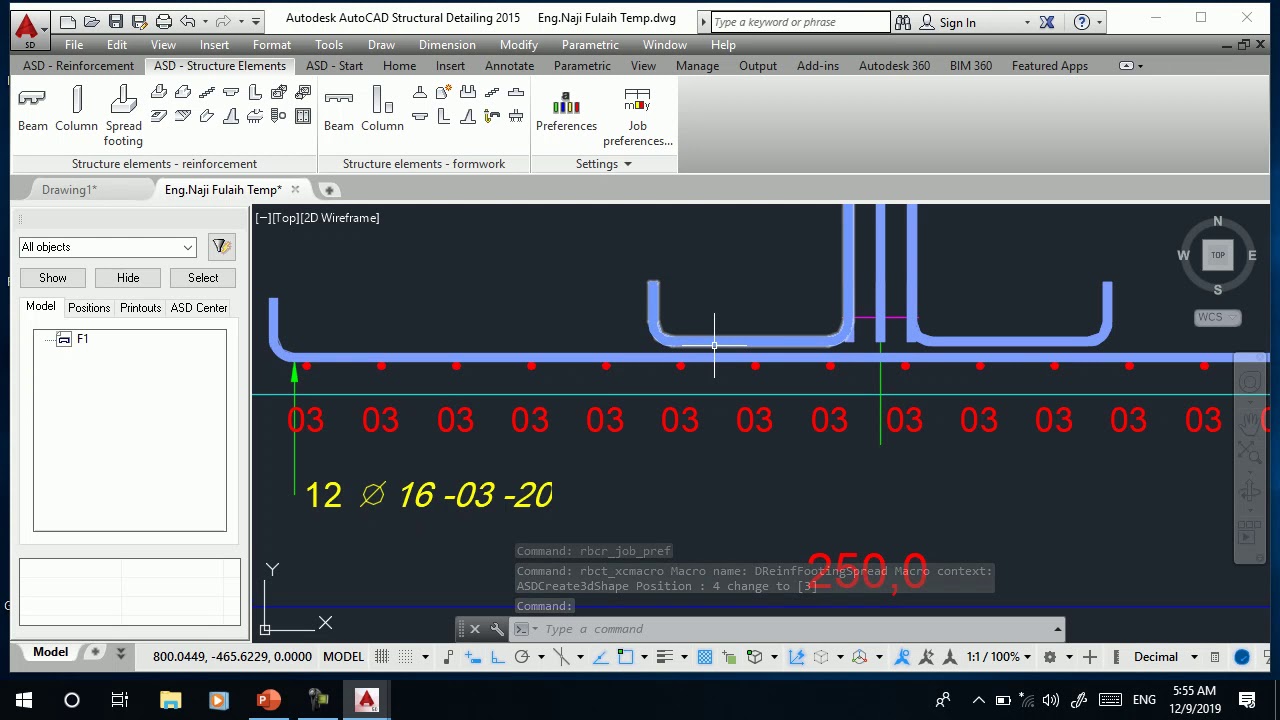Open the Modify menu
The width and height of the screenshot is (1280, 720).
(x=519, y=45)
